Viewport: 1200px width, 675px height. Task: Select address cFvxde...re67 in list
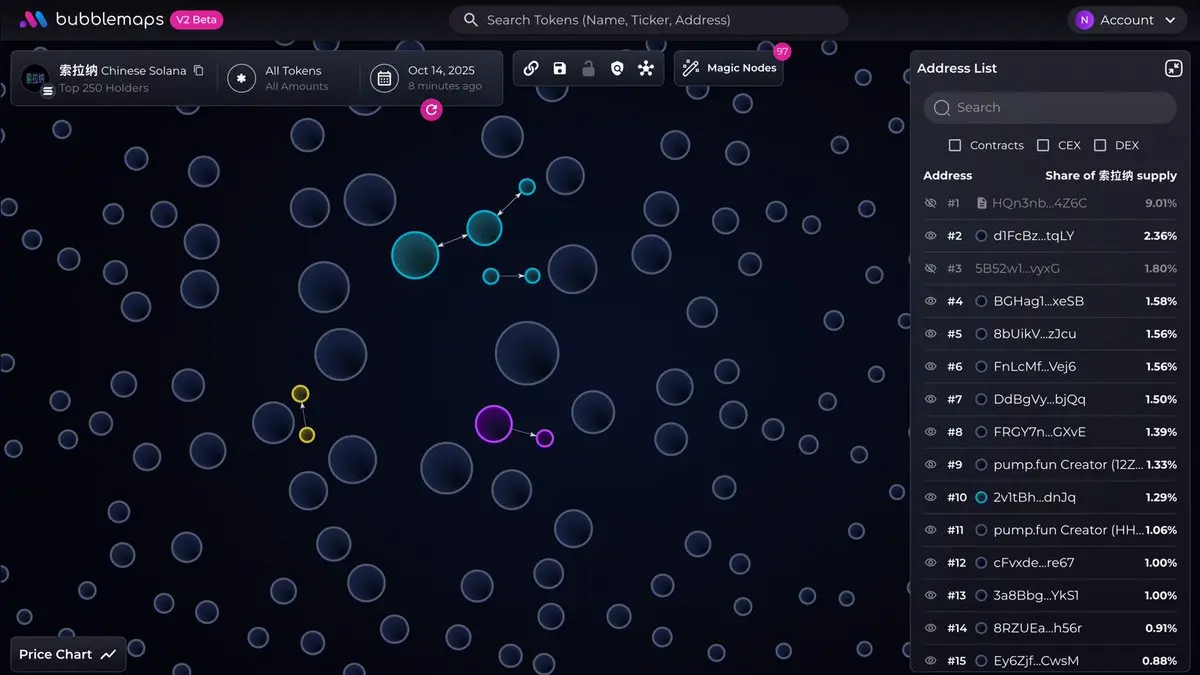pyautogui.click(x=1034, y=562)
